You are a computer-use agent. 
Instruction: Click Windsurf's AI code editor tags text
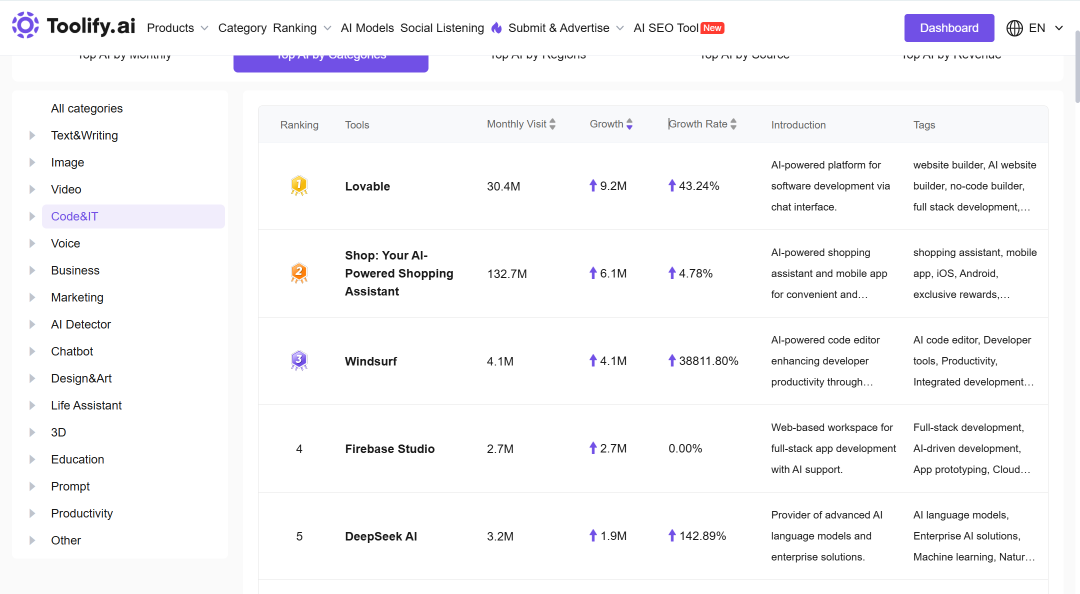tap(973, 361)
